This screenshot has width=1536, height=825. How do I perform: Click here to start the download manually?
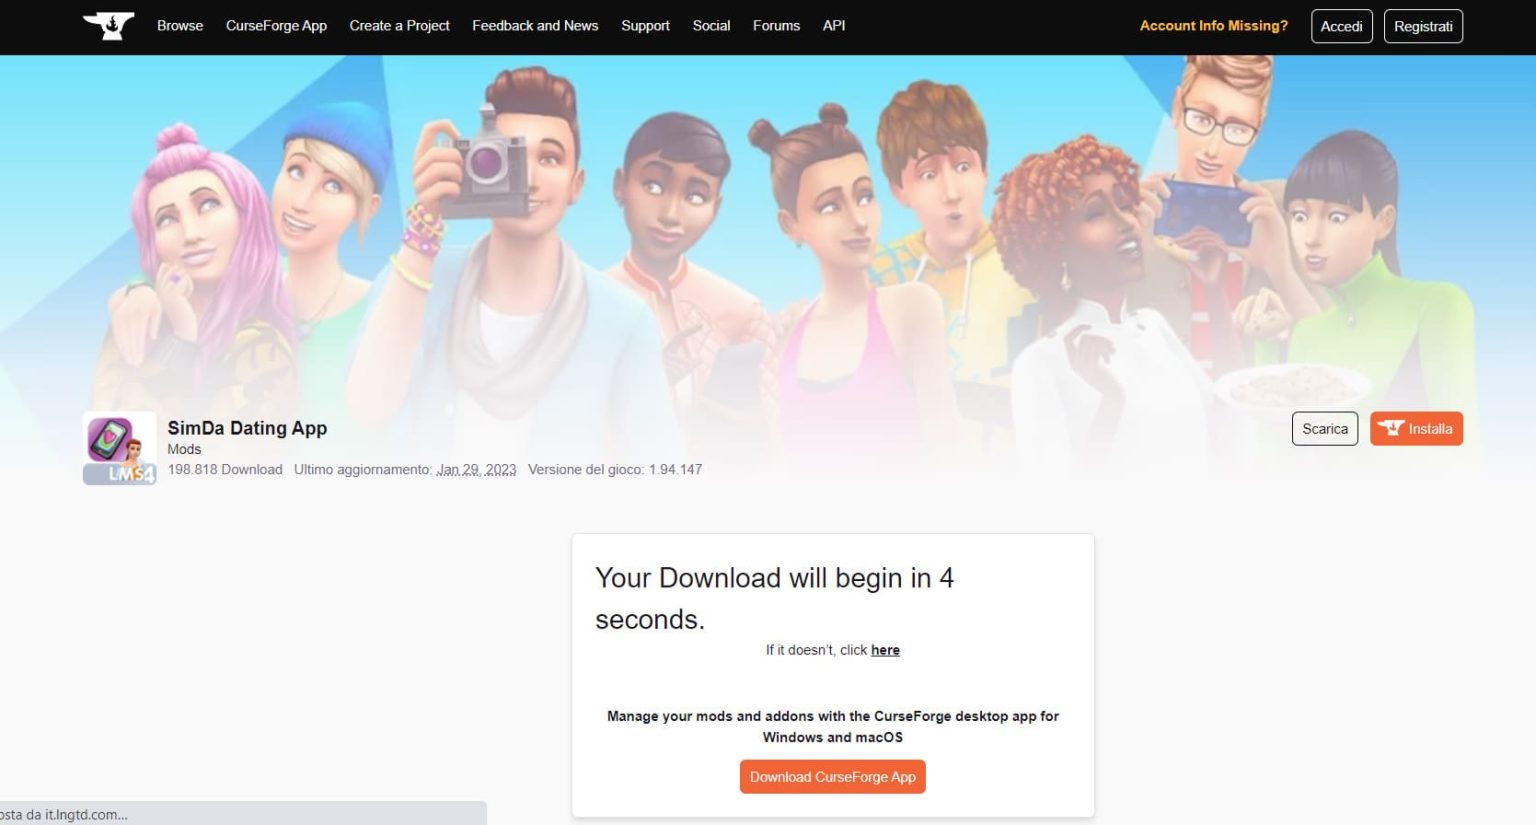(885, 650)
